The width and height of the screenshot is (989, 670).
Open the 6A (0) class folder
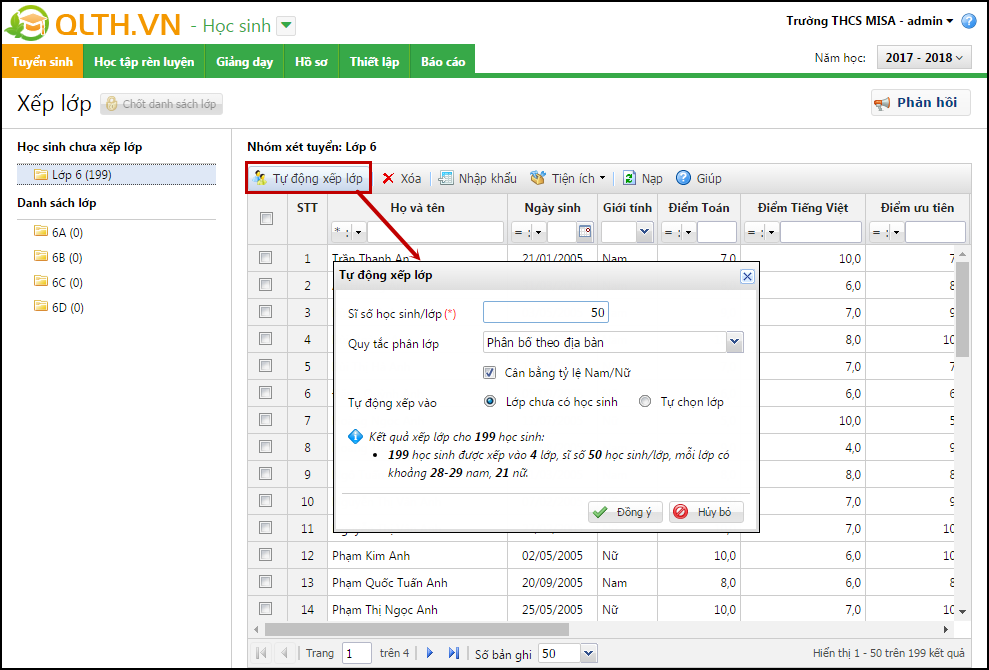click(58, 232)
